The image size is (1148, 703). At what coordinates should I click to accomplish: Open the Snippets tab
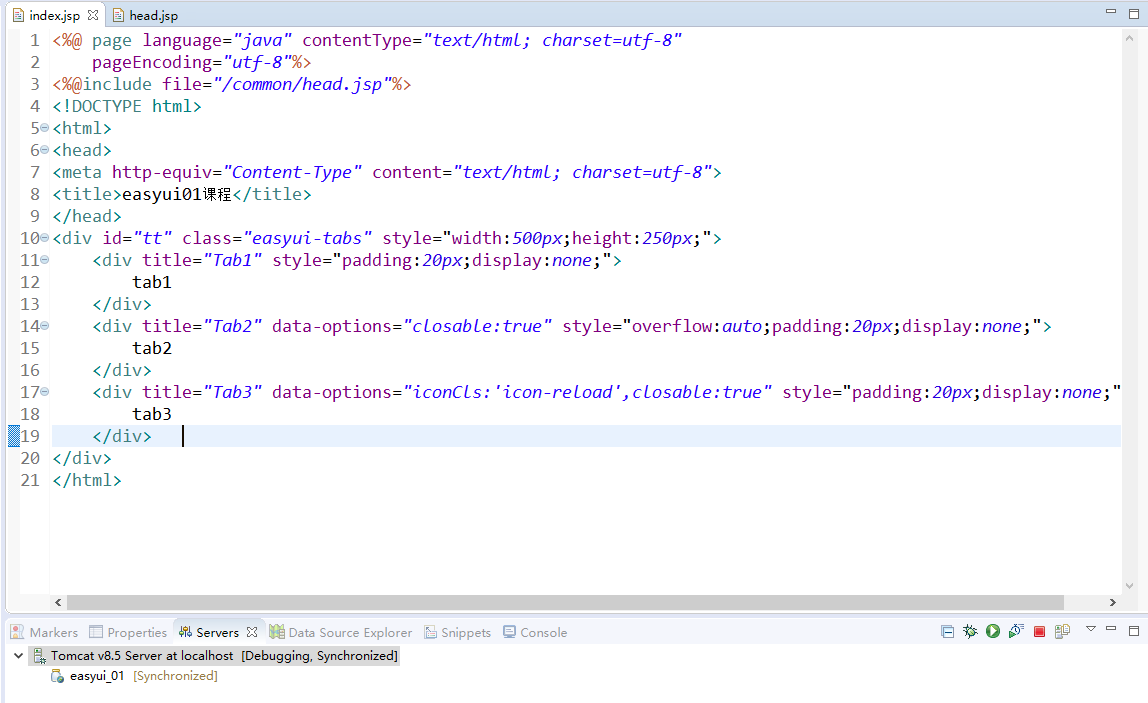(458, 632)
